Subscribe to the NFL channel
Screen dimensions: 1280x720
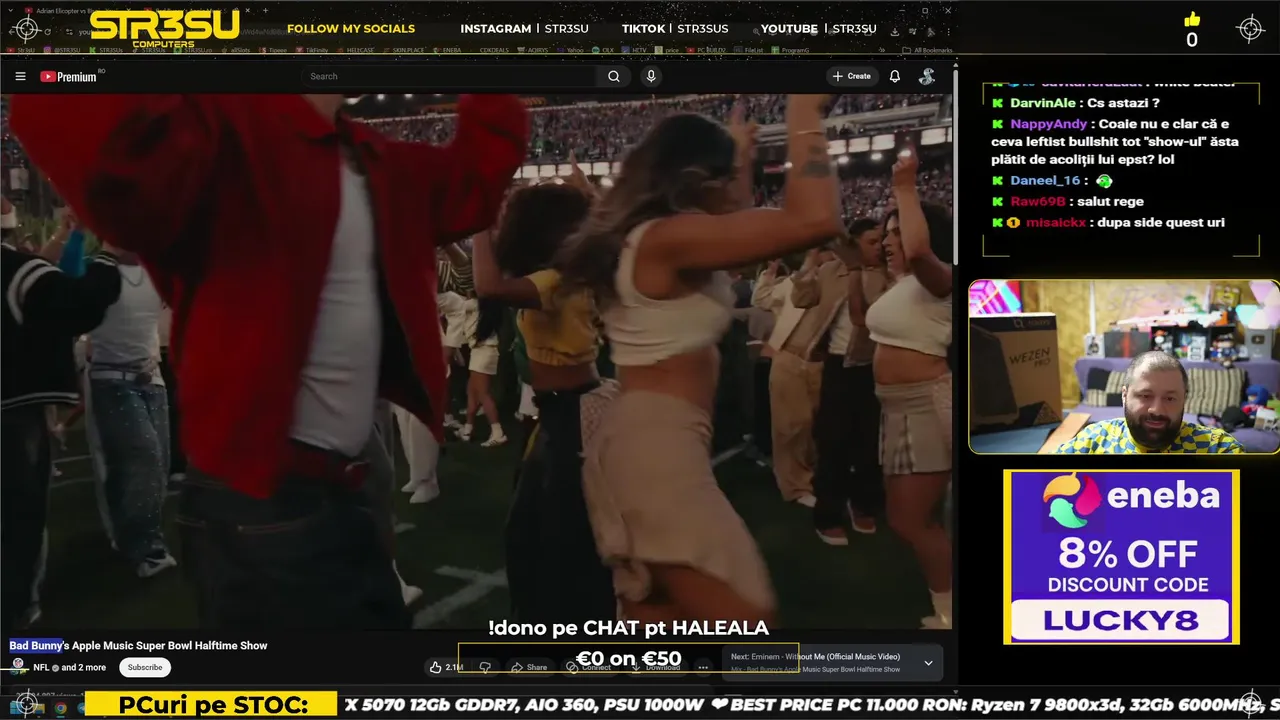point(145,667)
